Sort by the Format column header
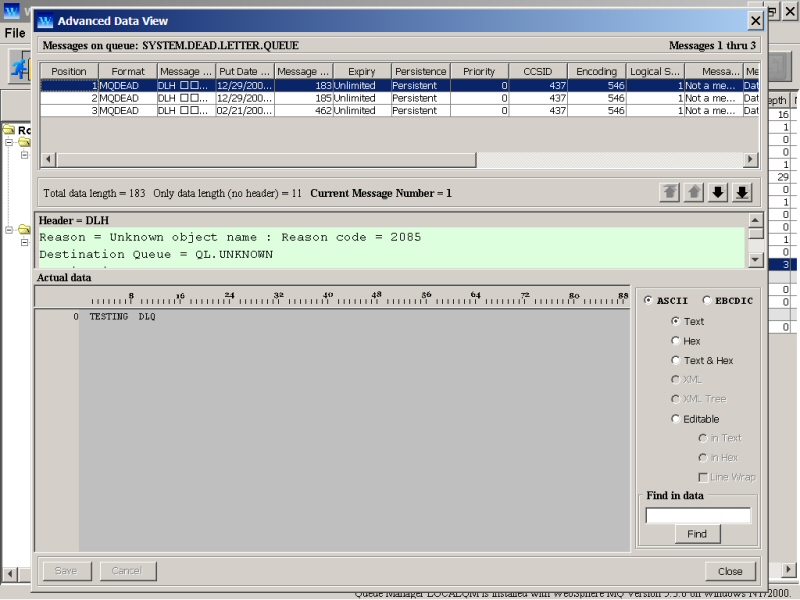 tap(128, 71)
